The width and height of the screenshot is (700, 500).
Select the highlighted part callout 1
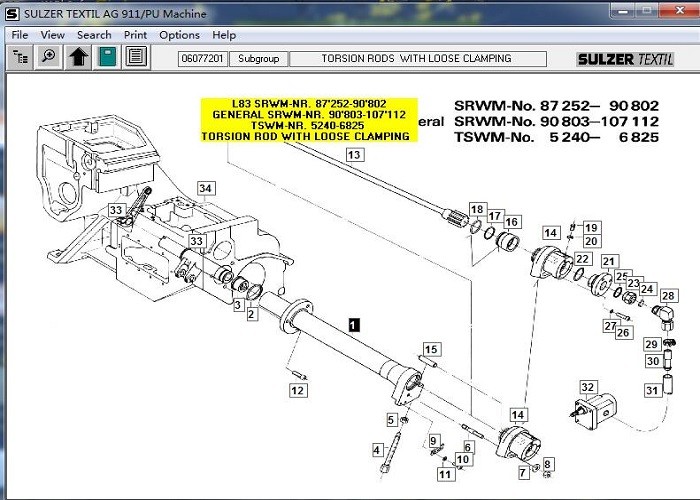354,325
